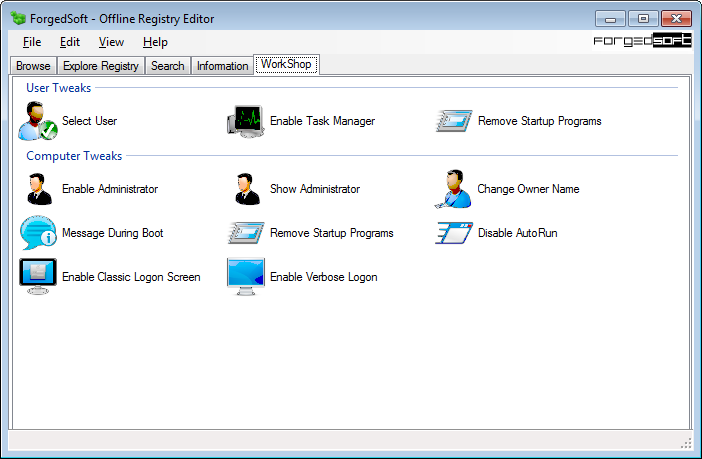
Task: Click Remove Startup Programs text under Computer Tweaks
Action: [331, 233]
